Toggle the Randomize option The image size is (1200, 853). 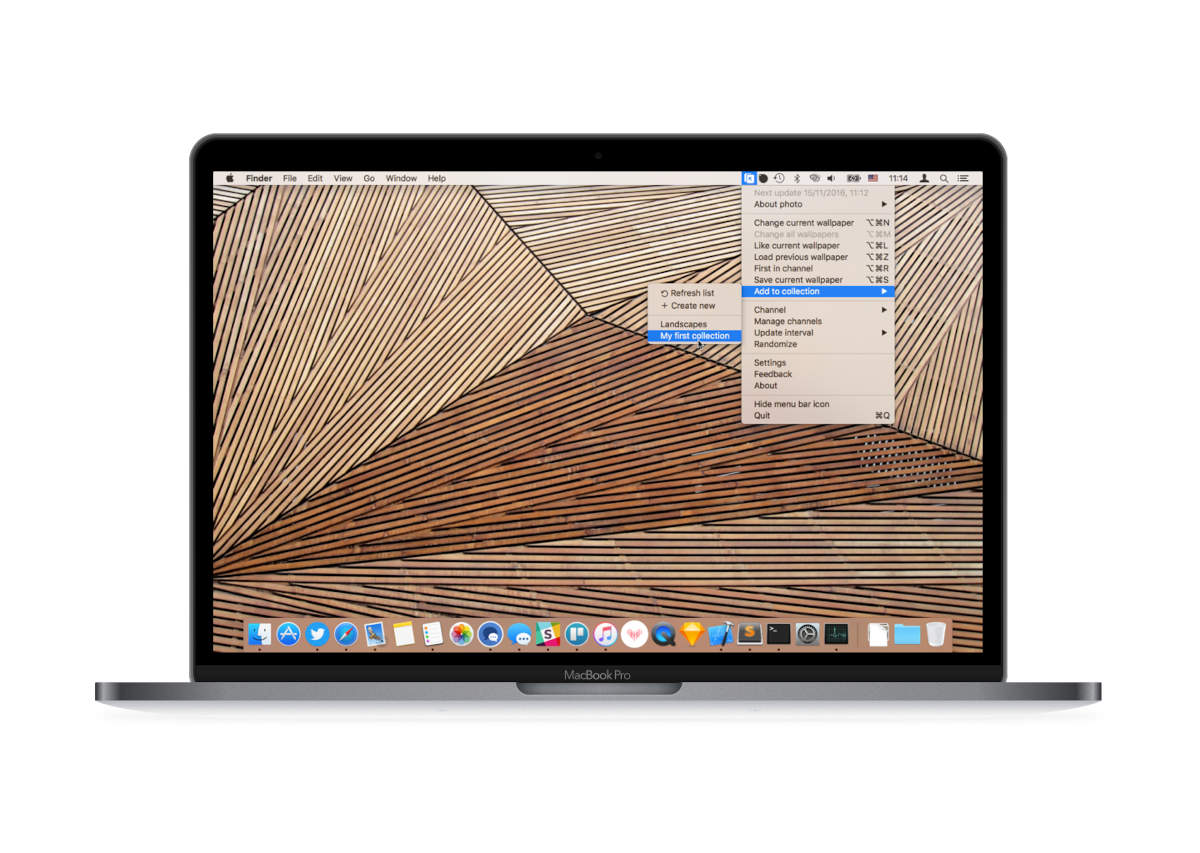(x=818, y=344)
